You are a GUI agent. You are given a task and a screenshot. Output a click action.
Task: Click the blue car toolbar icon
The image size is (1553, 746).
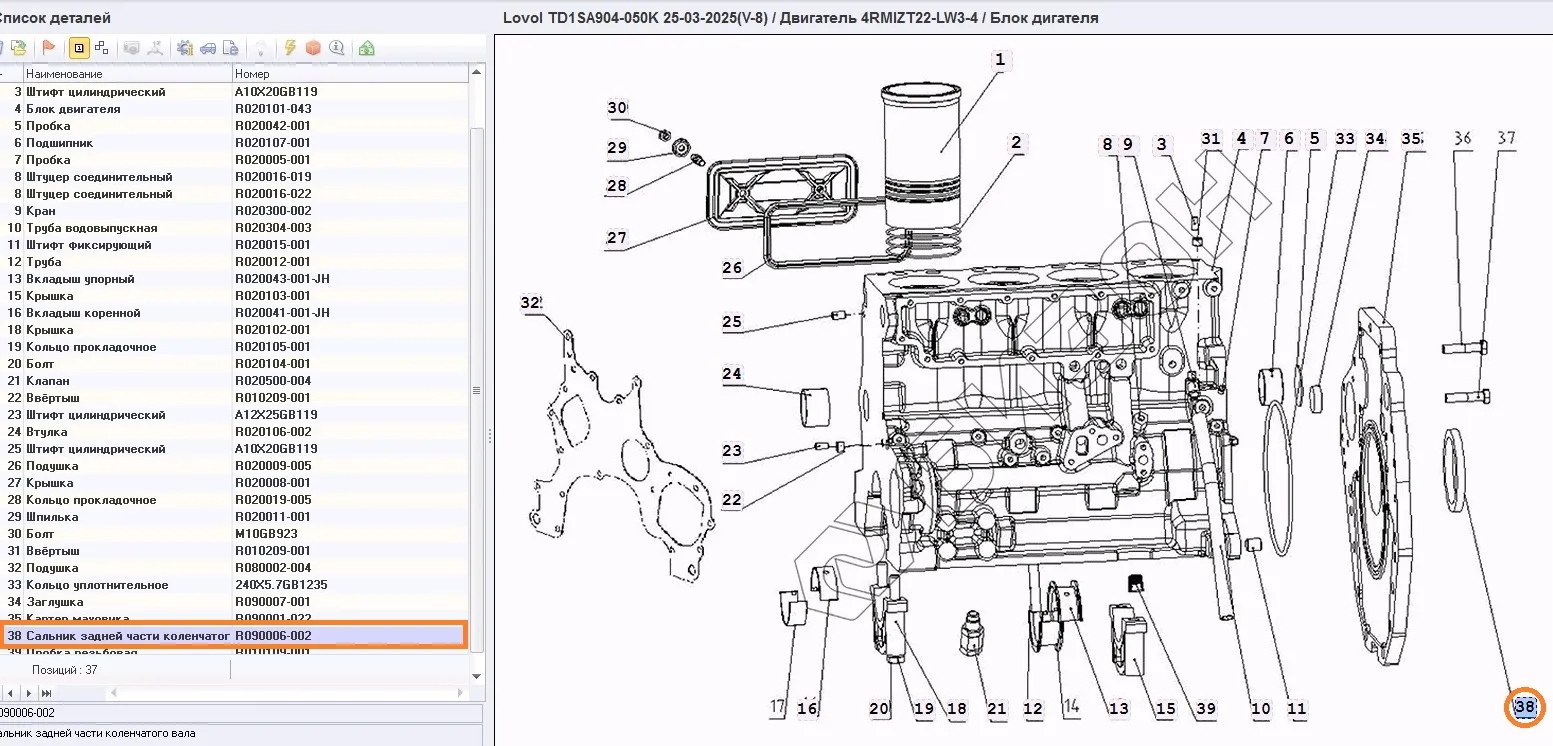pos(208,48)
